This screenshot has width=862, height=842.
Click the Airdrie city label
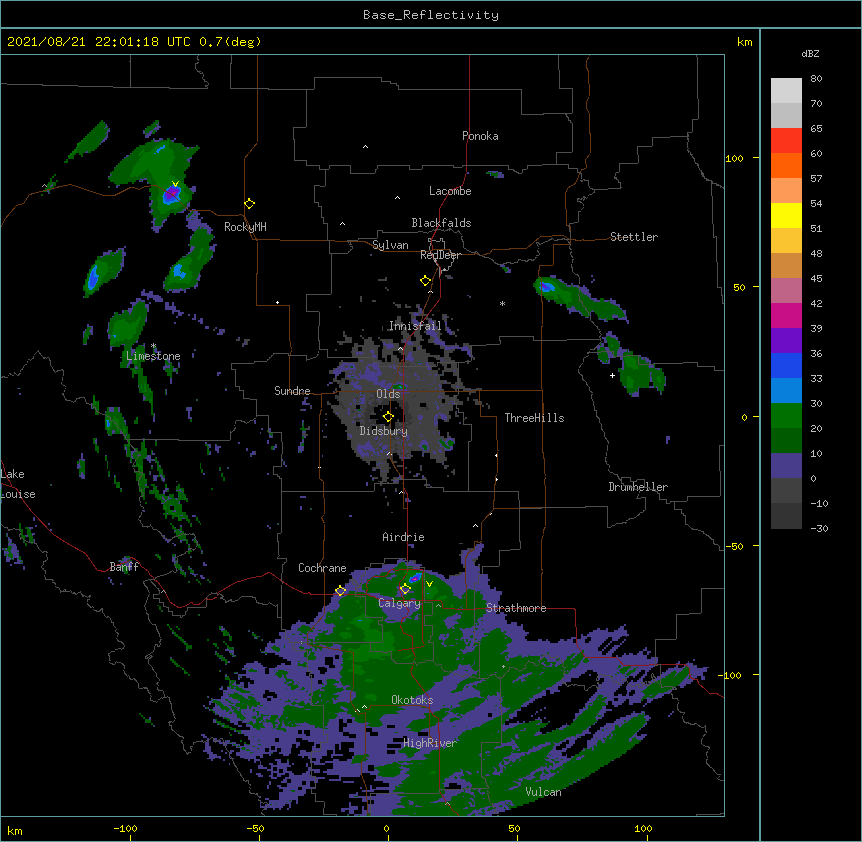click(404, 537)
